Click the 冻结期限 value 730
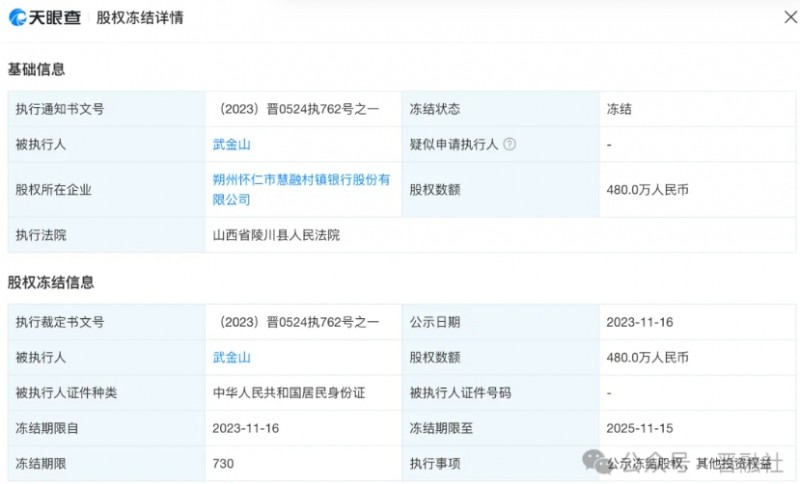Screen dimensions: 800x484 223,464
